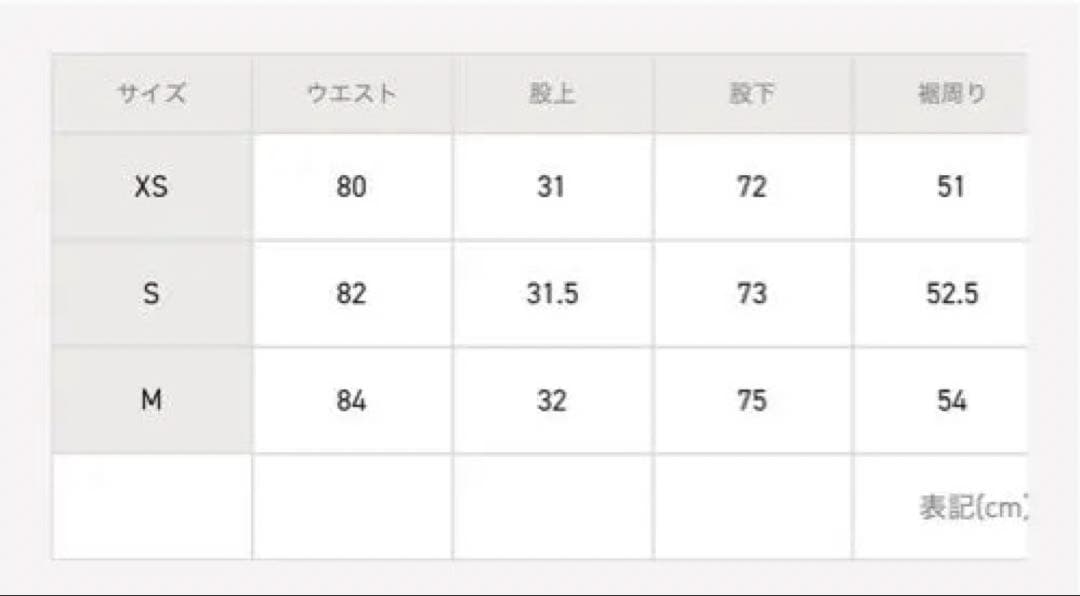Image resolution: width=1080 pixels, height=596 pixels.
Task: Click the ウエスト column header
Action: pyautogui.click(x=351, y=95)
